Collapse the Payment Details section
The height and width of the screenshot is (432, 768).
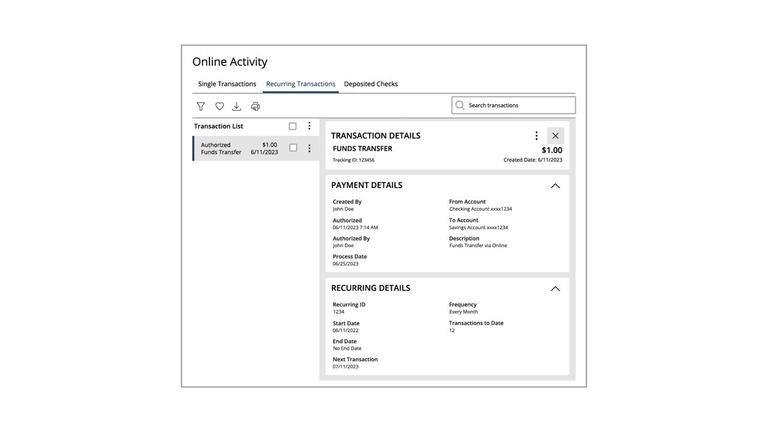pos(555,186)
